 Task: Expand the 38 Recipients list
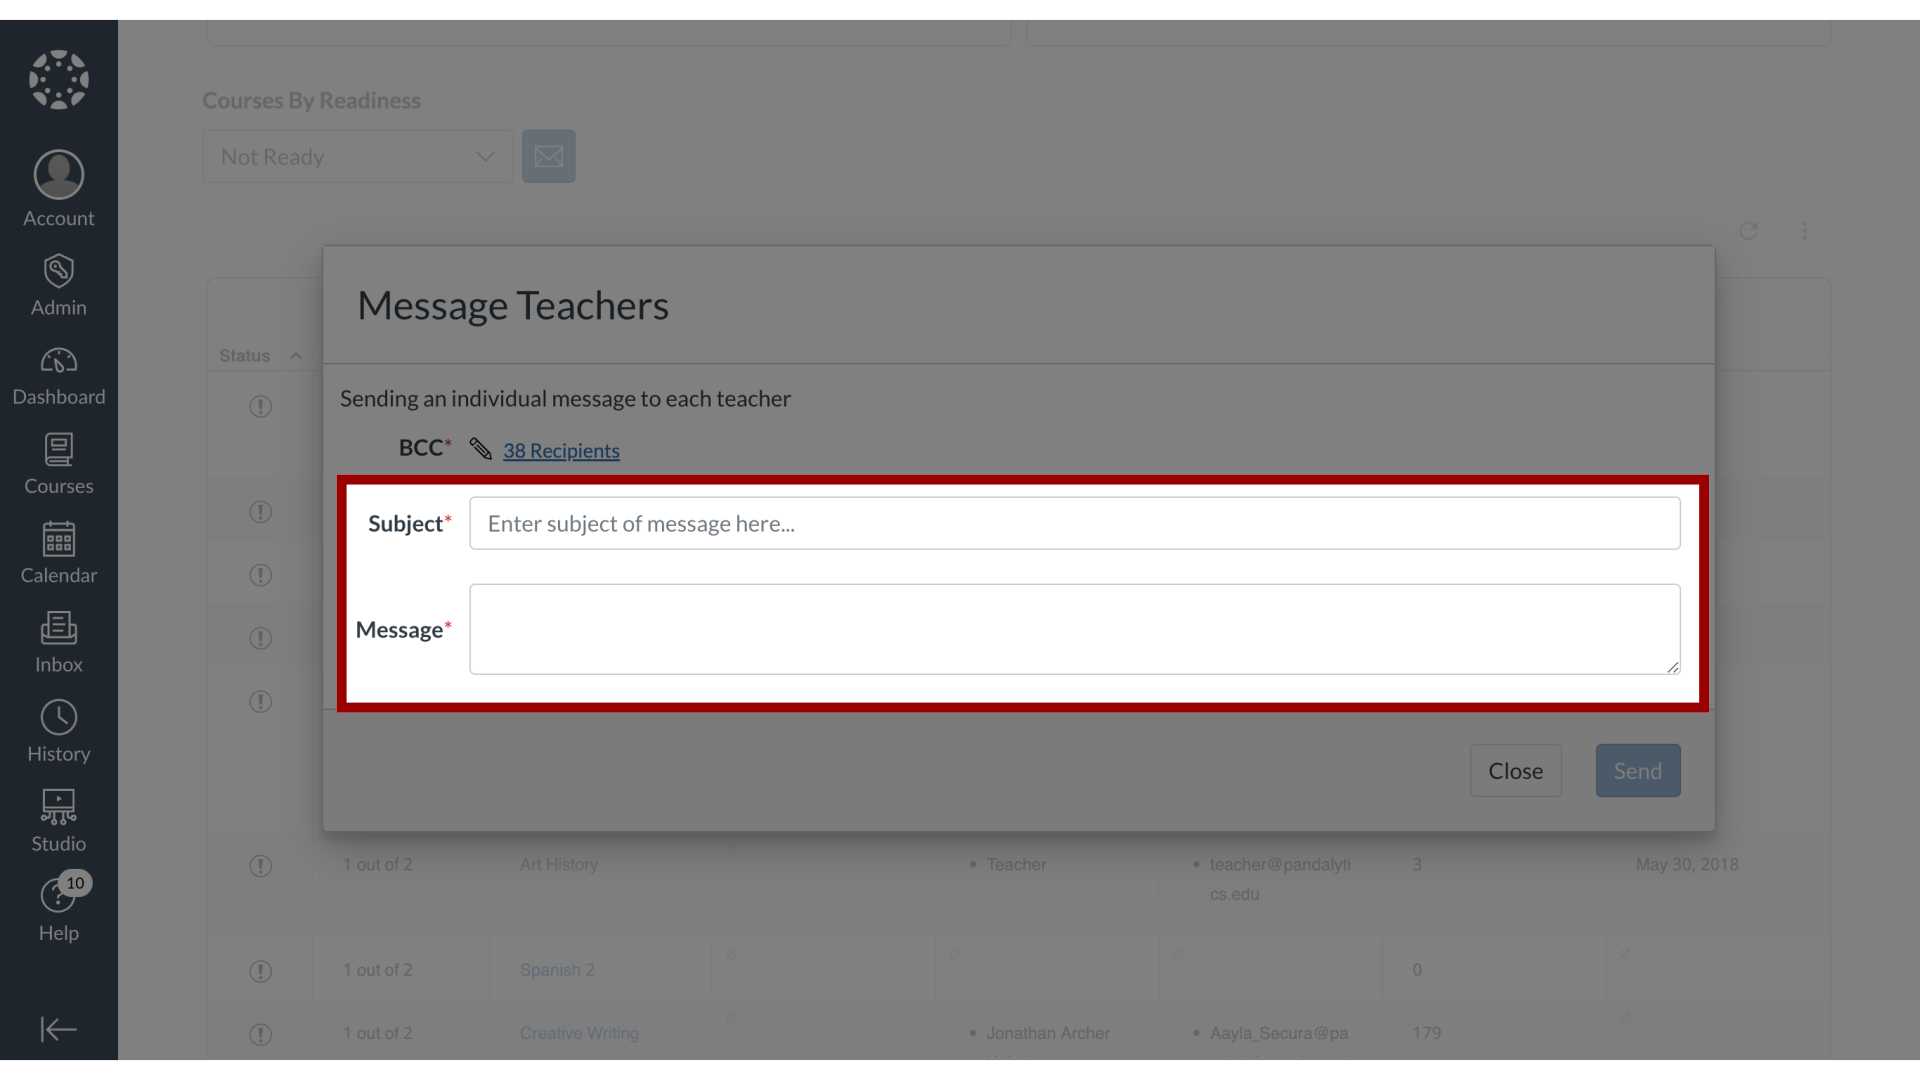point(562,450)
